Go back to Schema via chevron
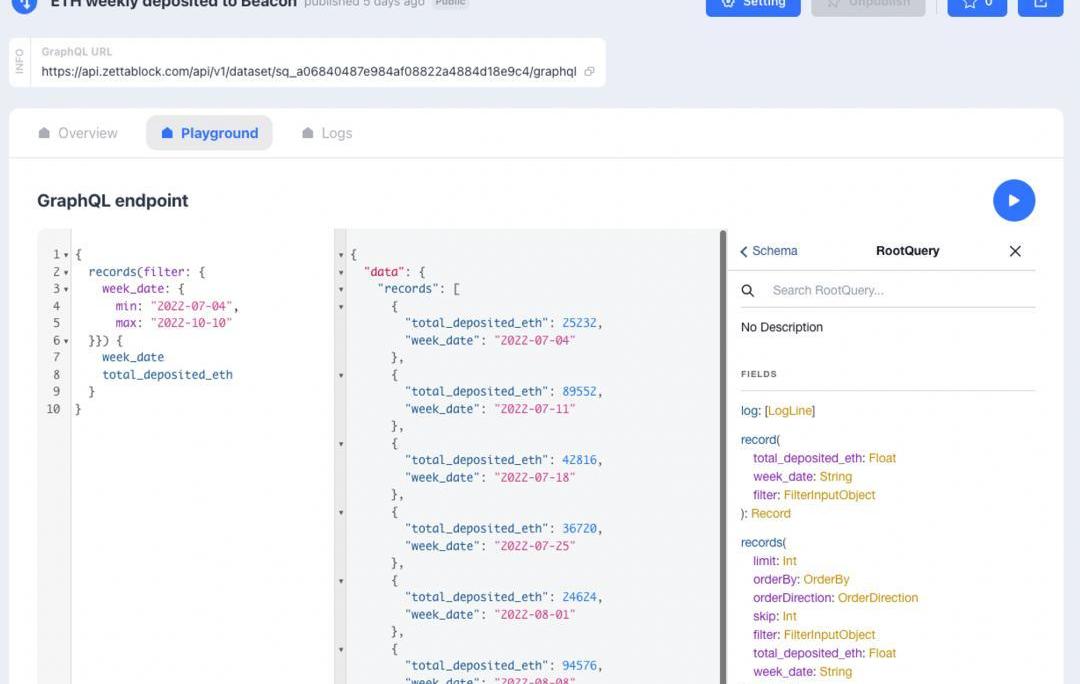Viewport: 1080px width, 684px height. click(745, 252)
